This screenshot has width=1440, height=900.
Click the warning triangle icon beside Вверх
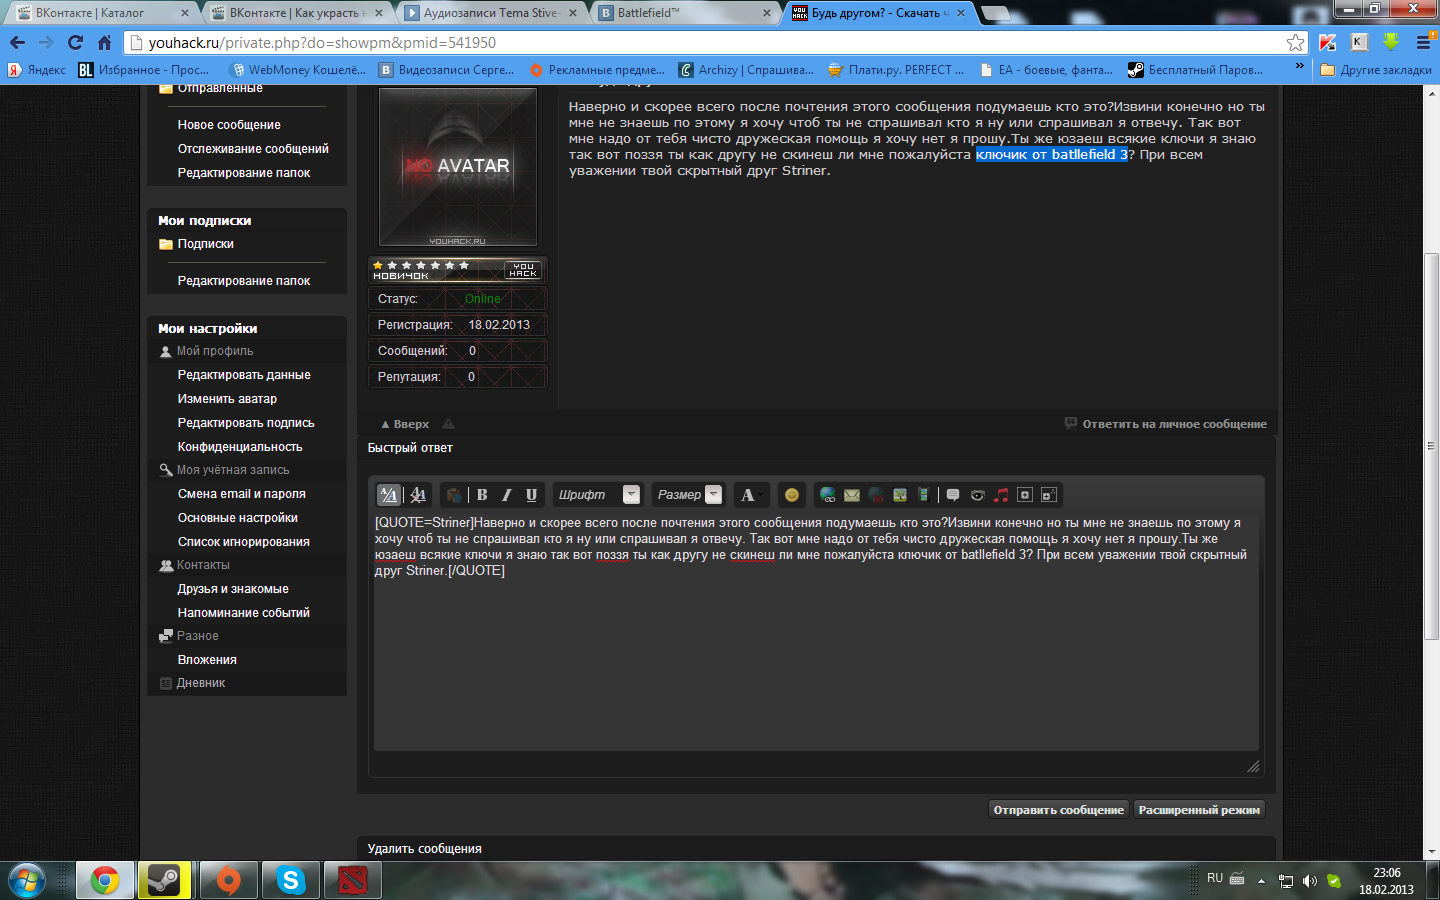click(448, 424)
